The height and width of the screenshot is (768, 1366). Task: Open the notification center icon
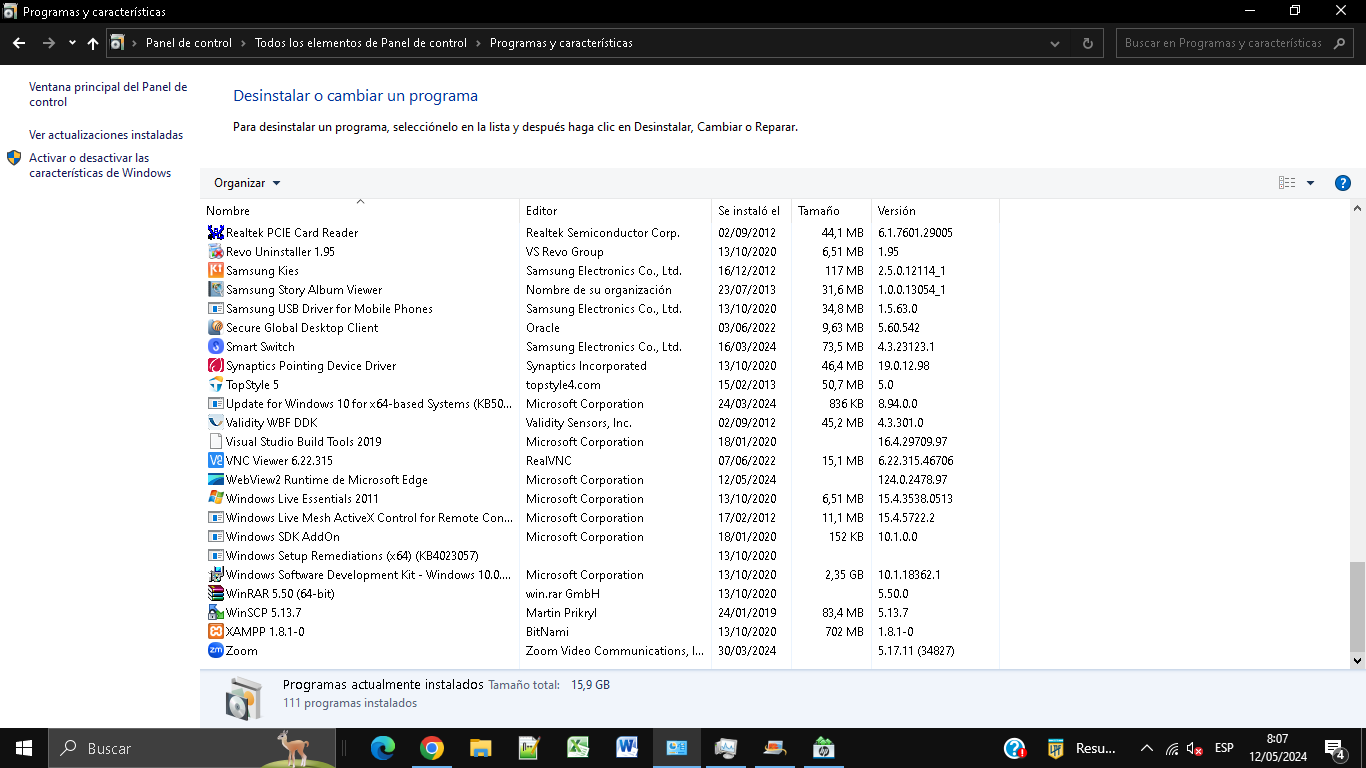click(x=1335, y=748)
